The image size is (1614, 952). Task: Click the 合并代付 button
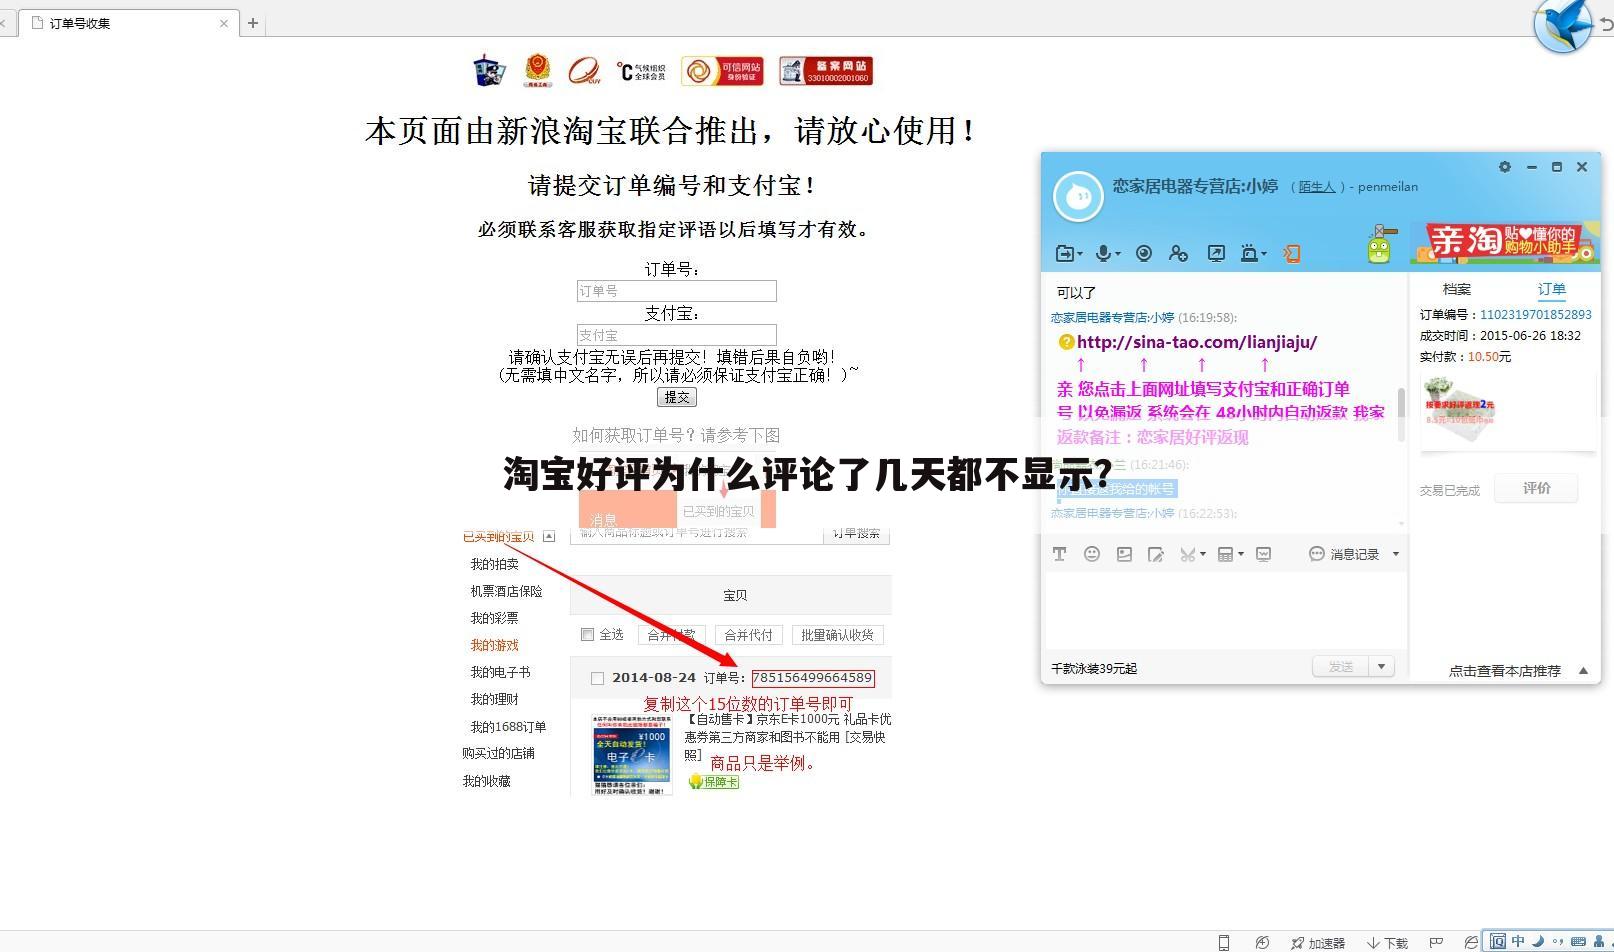(749, 635)
